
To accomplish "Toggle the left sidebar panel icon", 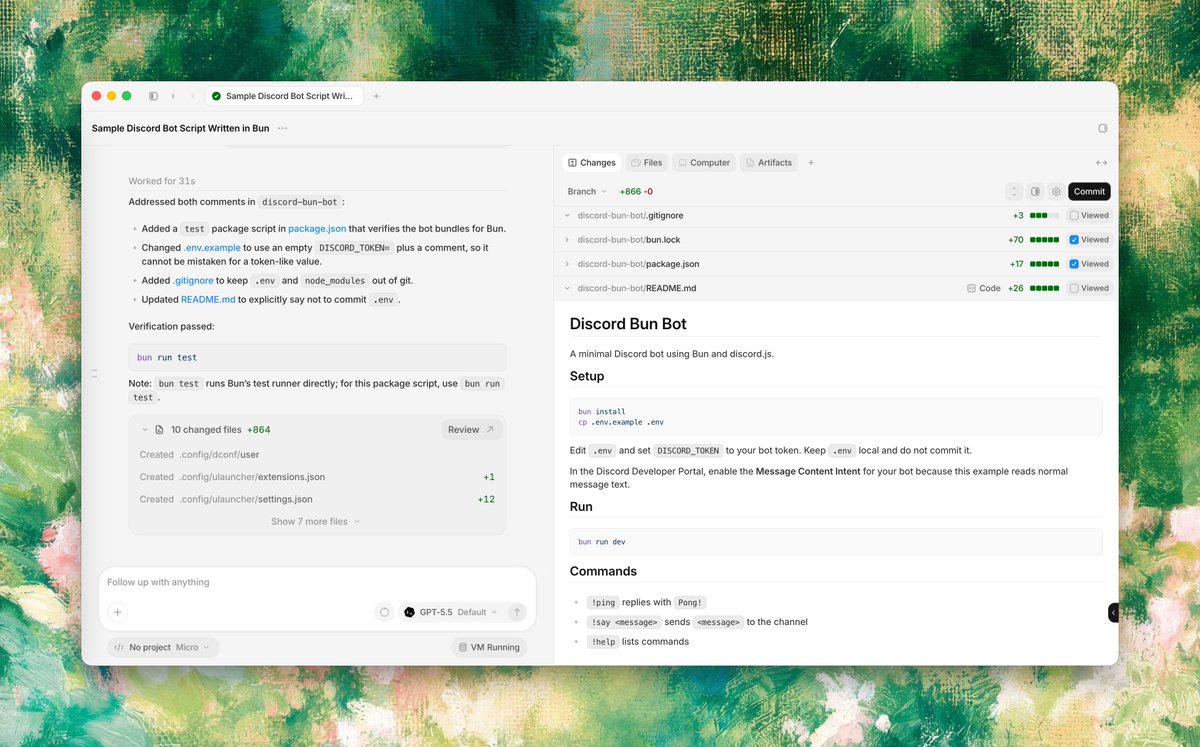I will tap(153, 96).
